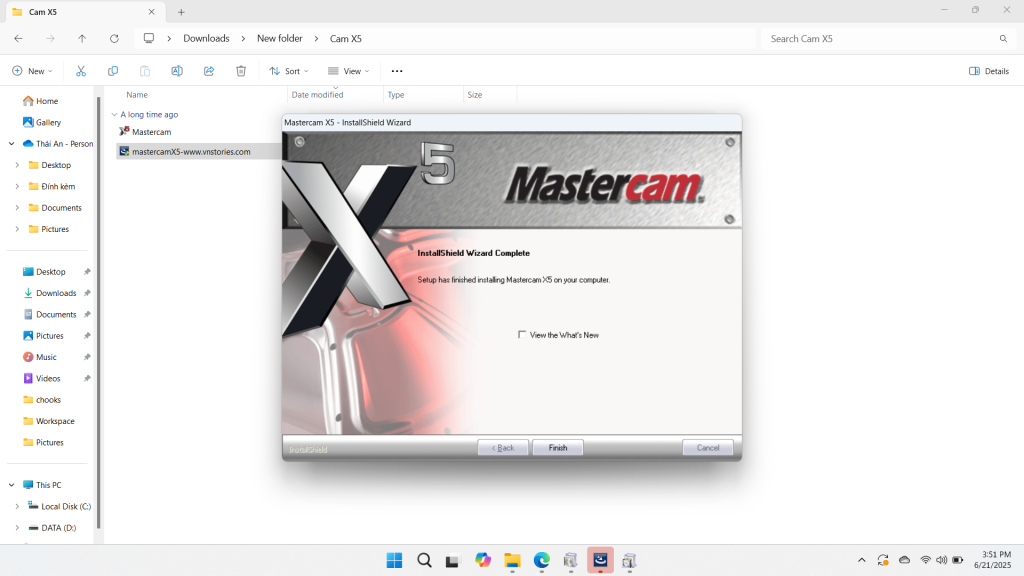
Task: Open pinned Videos in quick access
Action: coord(48,379)
